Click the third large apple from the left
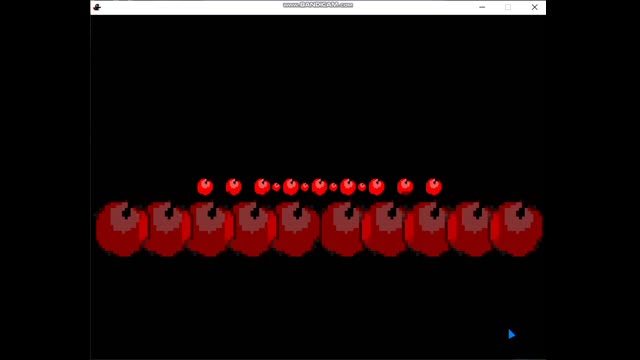Image resolution: width=640 pixels, height=360 pixels. pyautogui.click(x=210, y=229)
